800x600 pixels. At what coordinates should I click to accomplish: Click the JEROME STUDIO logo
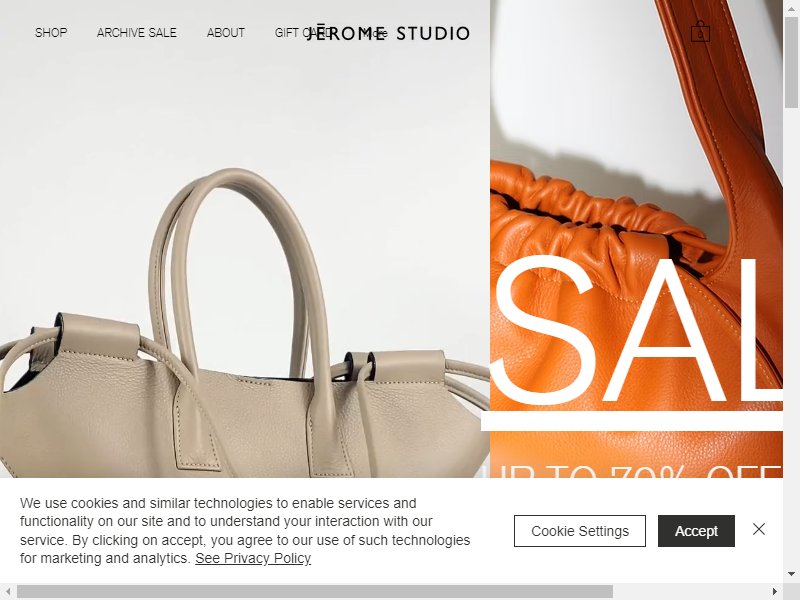click(388, 33)
